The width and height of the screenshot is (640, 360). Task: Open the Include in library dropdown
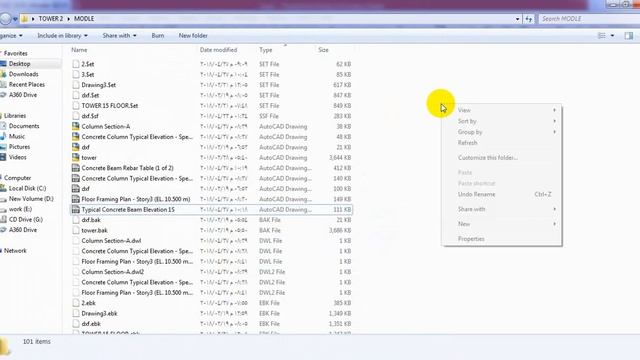[62, 36]
